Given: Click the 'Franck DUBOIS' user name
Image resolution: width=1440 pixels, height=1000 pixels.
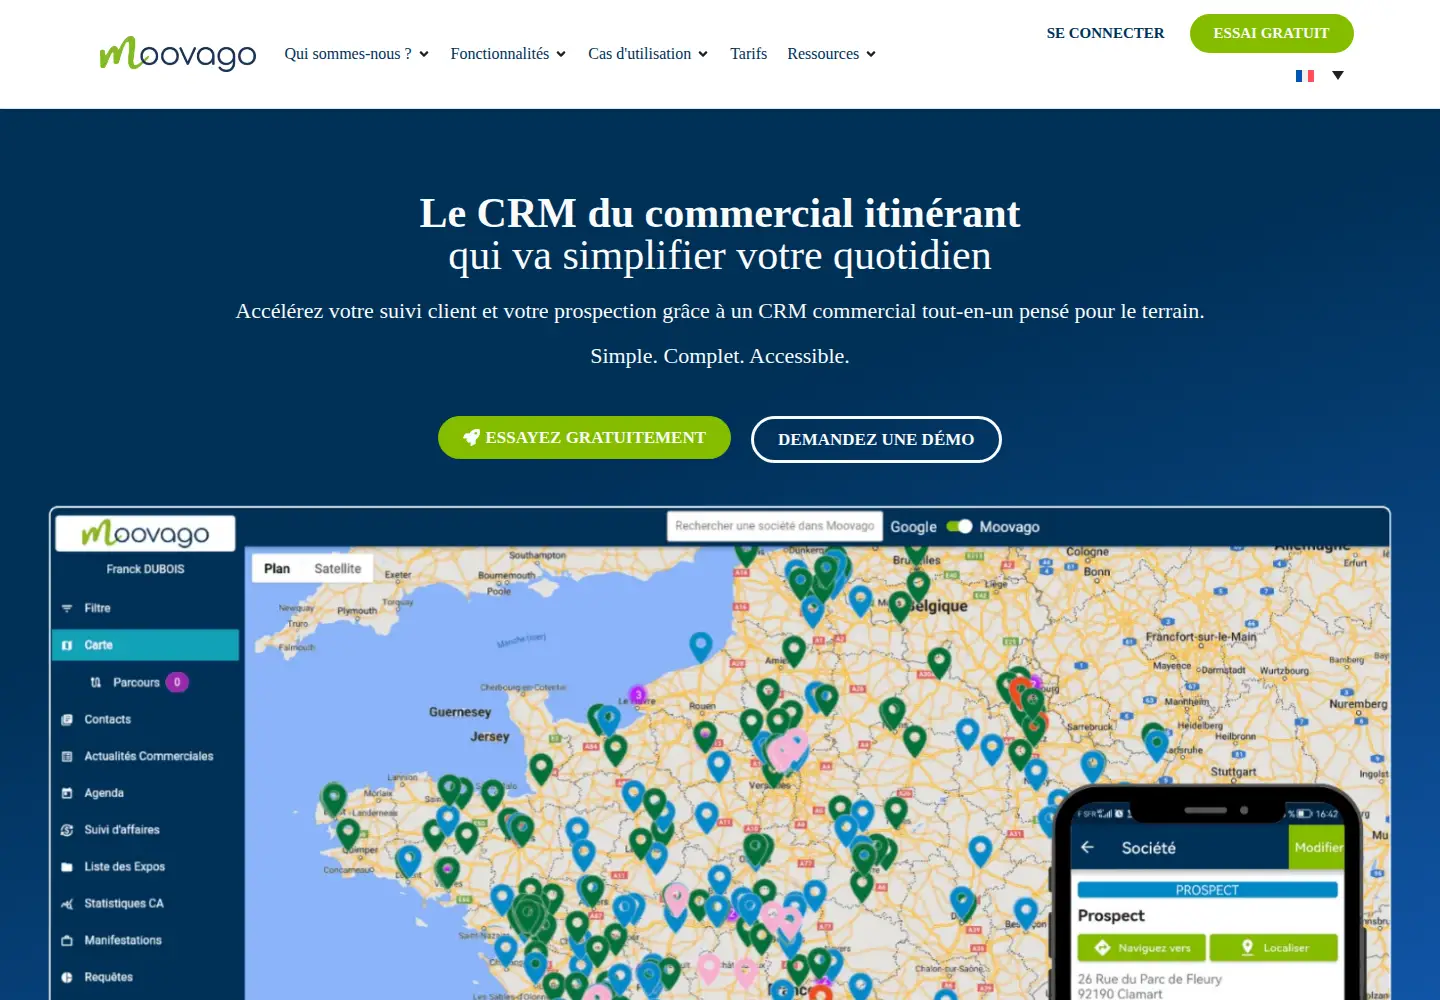Looking at the screenshot, I should click(146, 569).
